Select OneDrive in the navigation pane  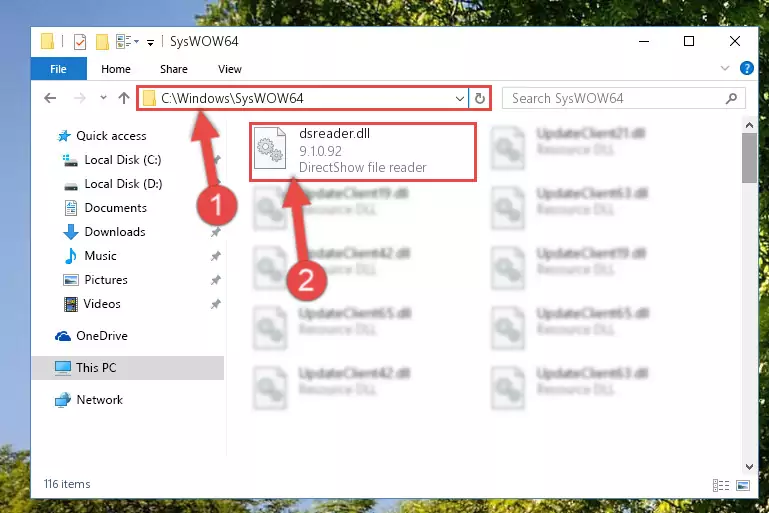[x=102, y=336]
